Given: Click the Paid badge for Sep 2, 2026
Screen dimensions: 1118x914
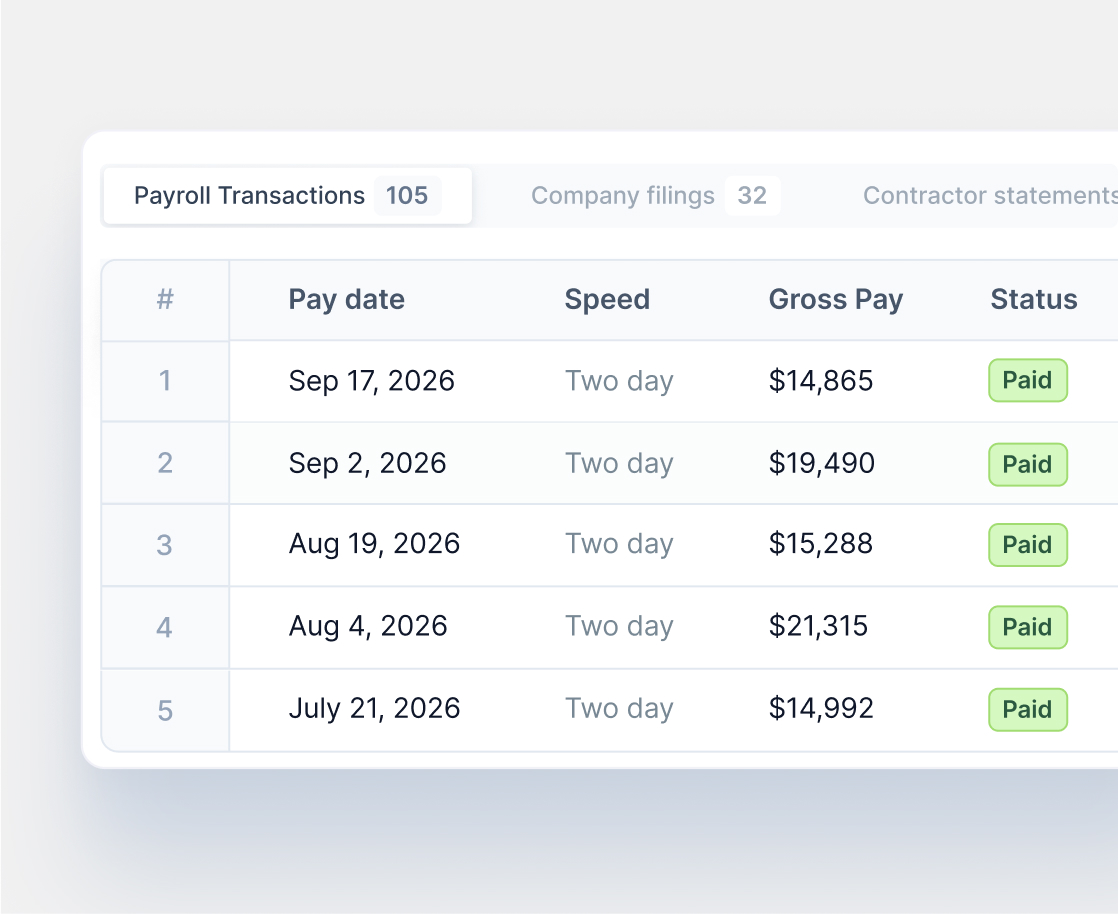Looking at the screenshot, I should click(1027, 465).
